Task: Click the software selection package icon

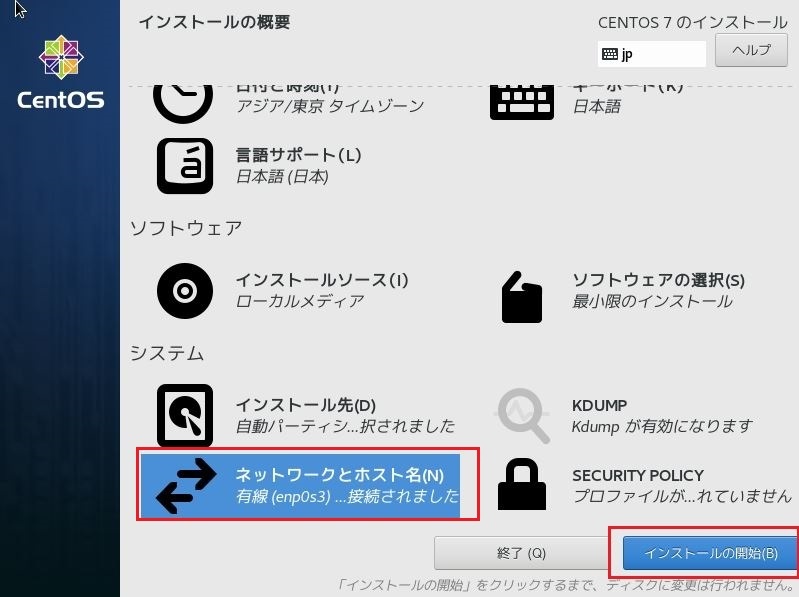Action: coord(521,297)
